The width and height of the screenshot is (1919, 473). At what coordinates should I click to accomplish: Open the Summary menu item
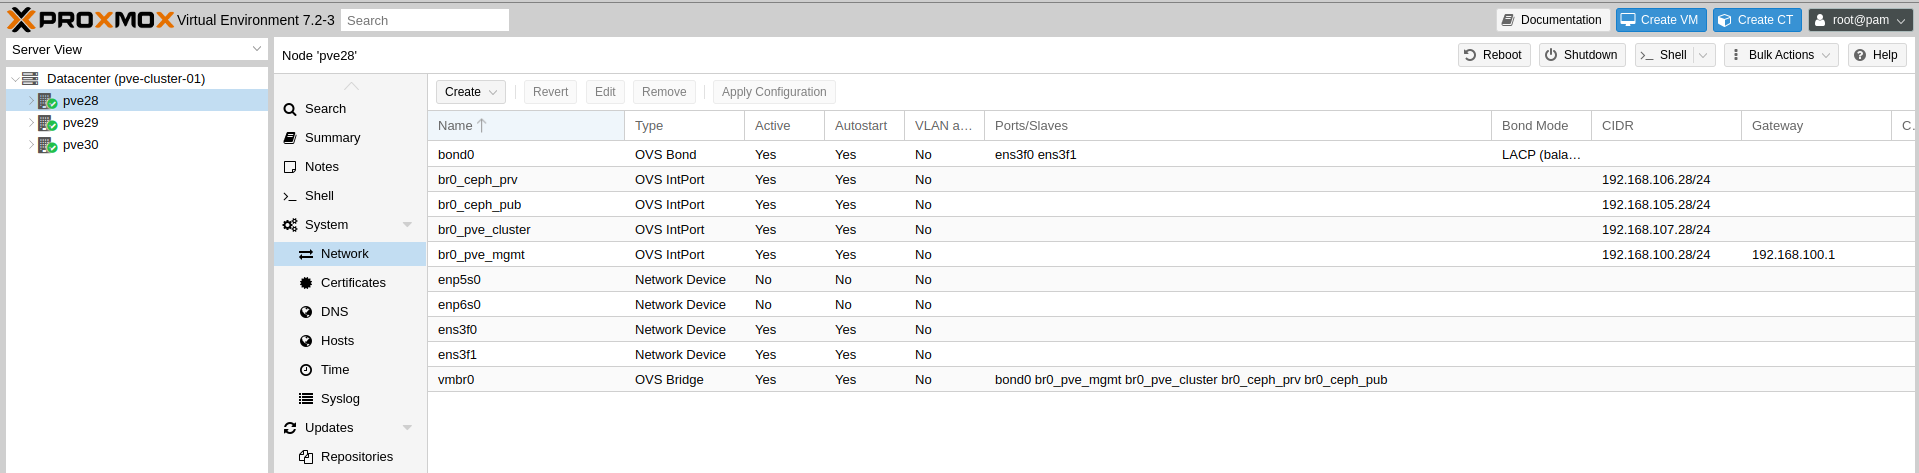(x=332, y=138)
